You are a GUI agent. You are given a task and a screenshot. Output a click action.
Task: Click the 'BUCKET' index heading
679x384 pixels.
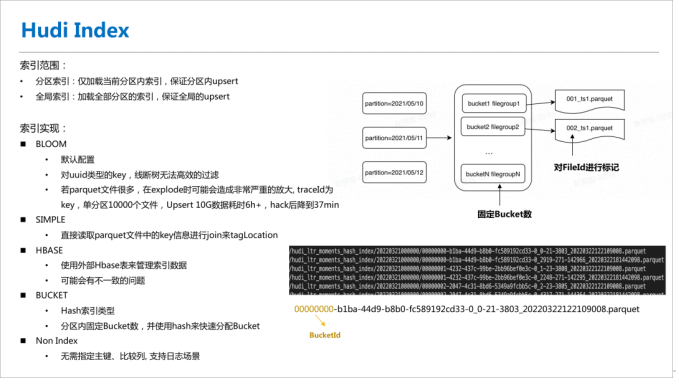pos(52,295)
